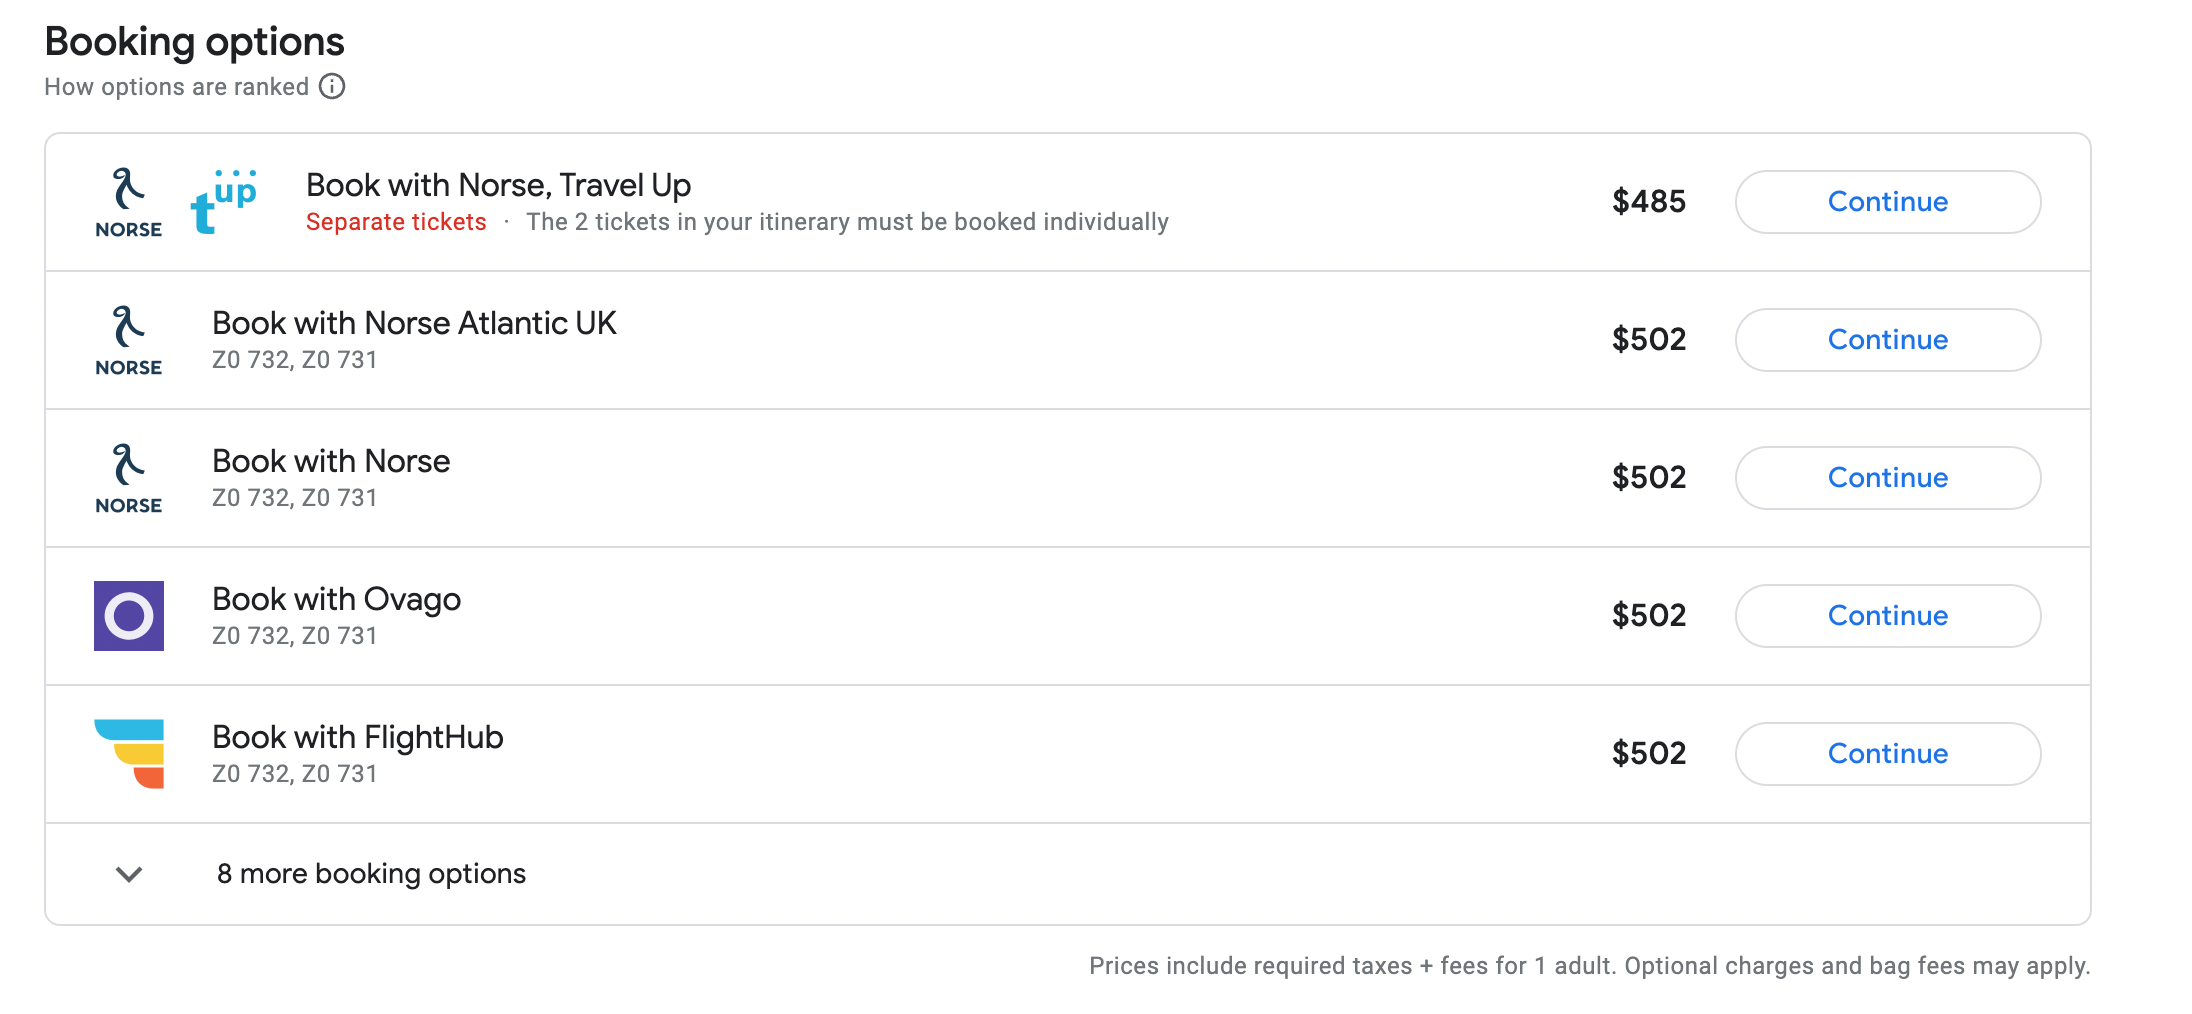The image size is (2192, 1014).
Task: Click the Book with Ovago title
Action: (336, 599)
